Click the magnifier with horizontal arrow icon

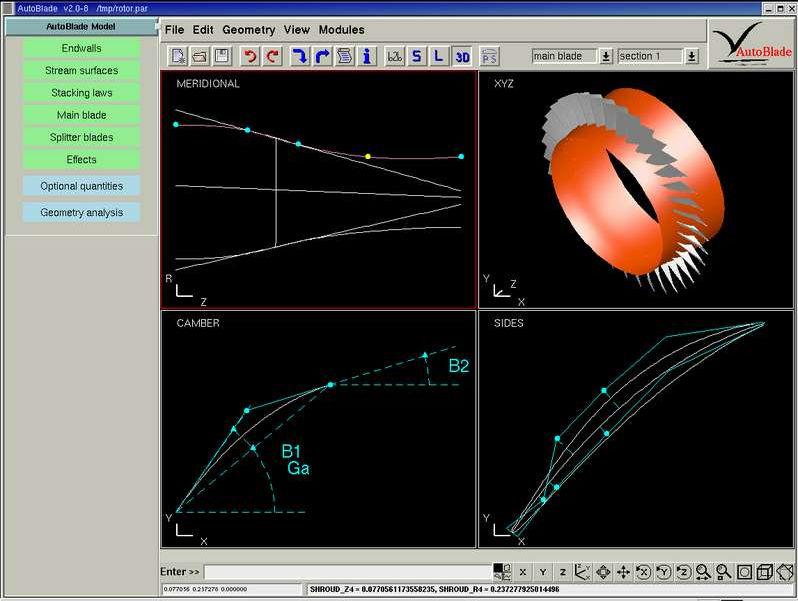(703, 573)
